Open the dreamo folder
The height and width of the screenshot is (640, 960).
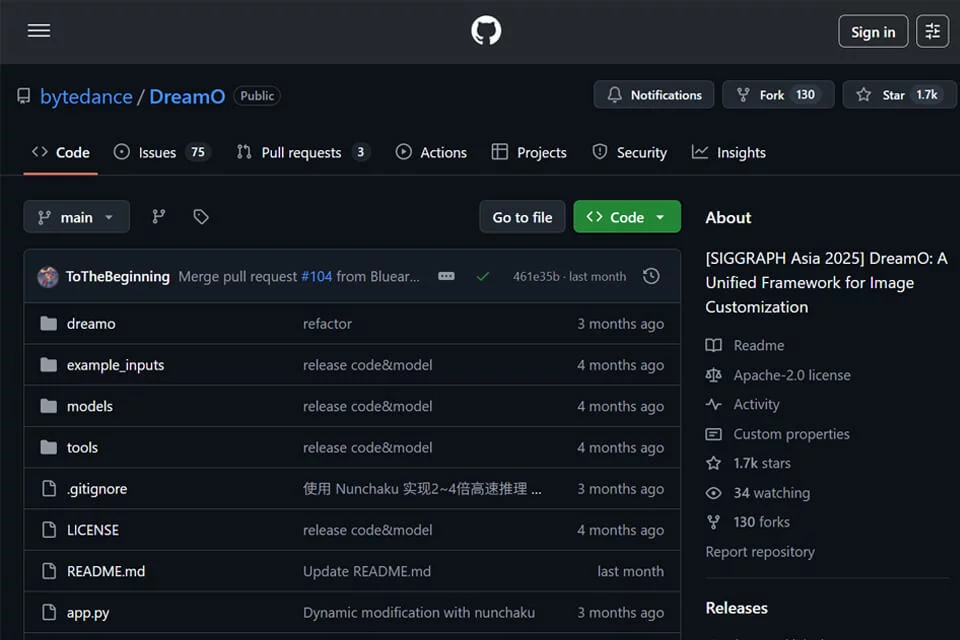91,323
